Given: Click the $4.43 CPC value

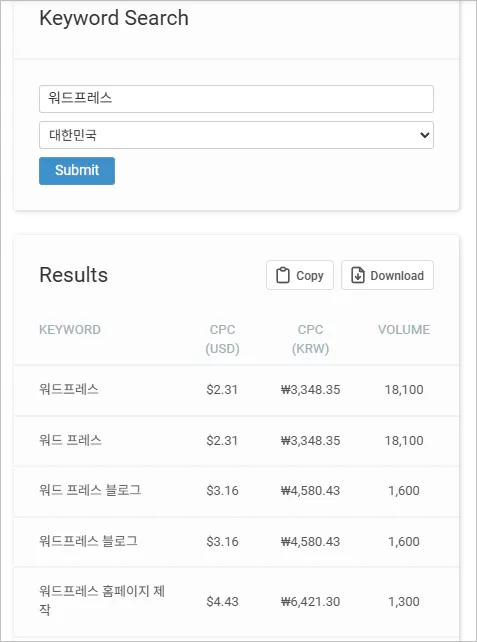Looking at the screenshot, I should tap(222, 601).
